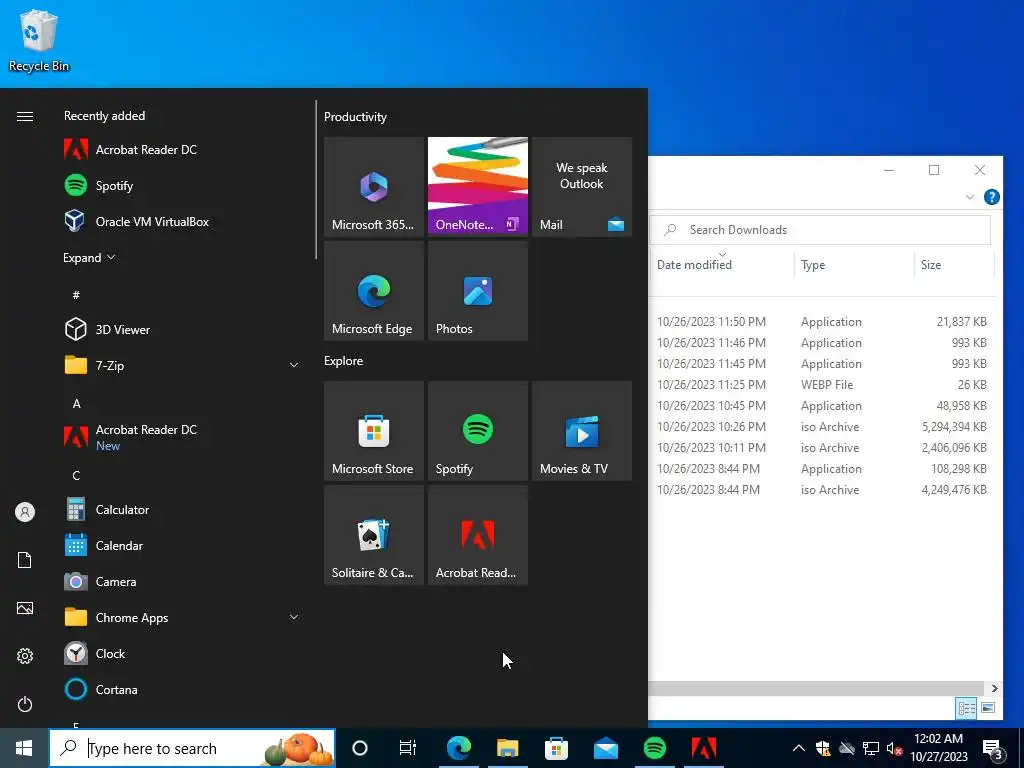Launch Camera app
The image size is (1024, 768).
[x=180, y=581]
